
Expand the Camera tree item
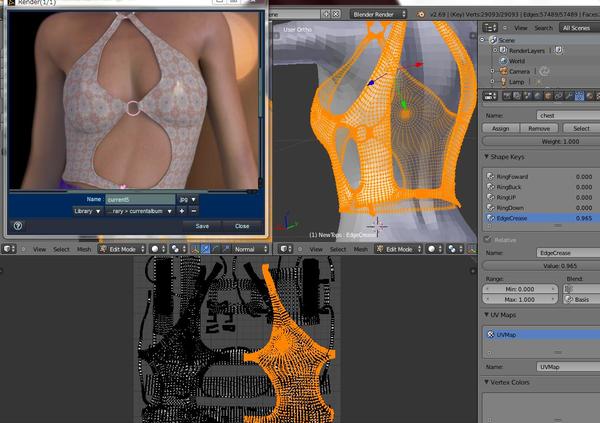[493, 71]
